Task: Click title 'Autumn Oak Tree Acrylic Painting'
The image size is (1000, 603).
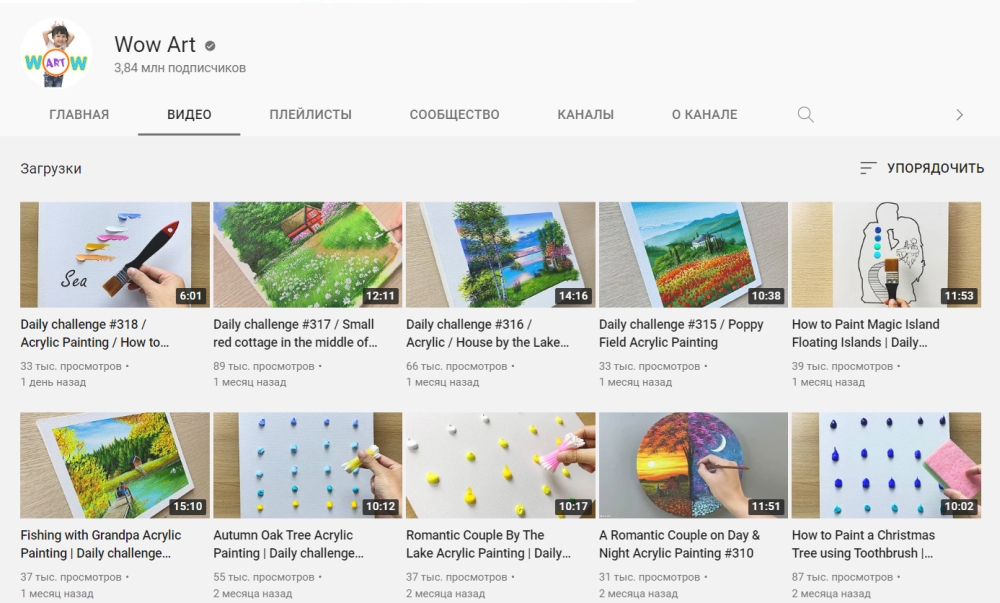Action: click(x=288, y=544)
